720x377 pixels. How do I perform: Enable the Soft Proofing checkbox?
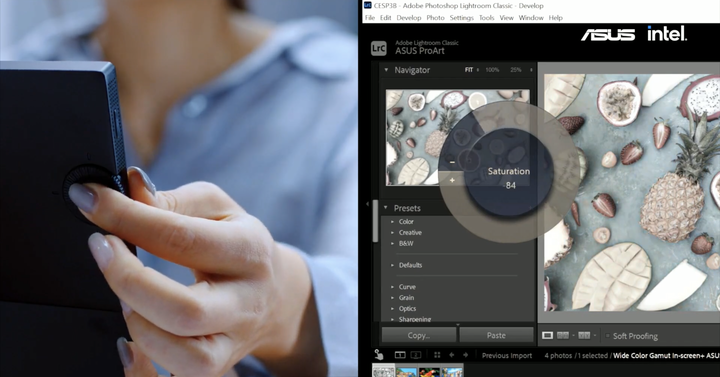coord(607,336)
